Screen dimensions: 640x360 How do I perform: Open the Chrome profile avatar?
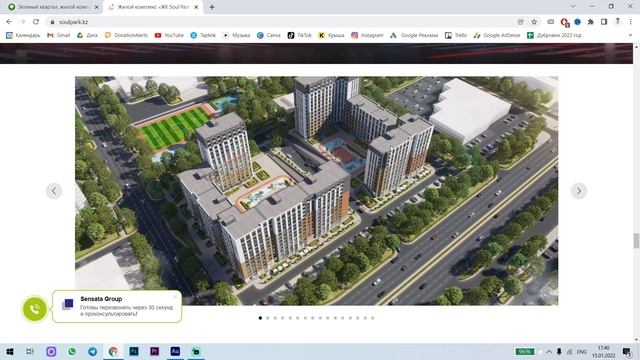pyautogui.click(x=618, y=22)
